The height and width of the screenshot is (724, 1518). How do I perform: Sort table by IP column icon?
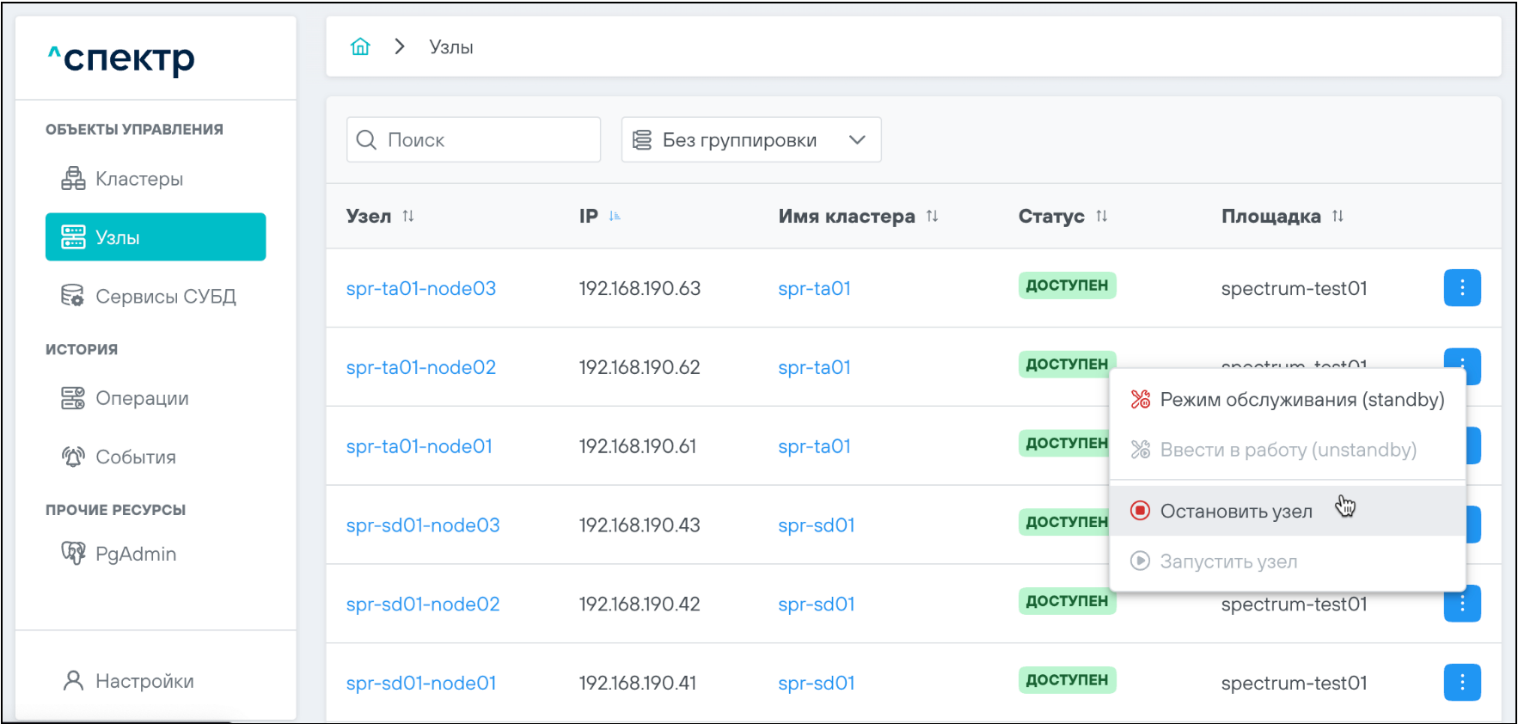[x=614, y=217]
